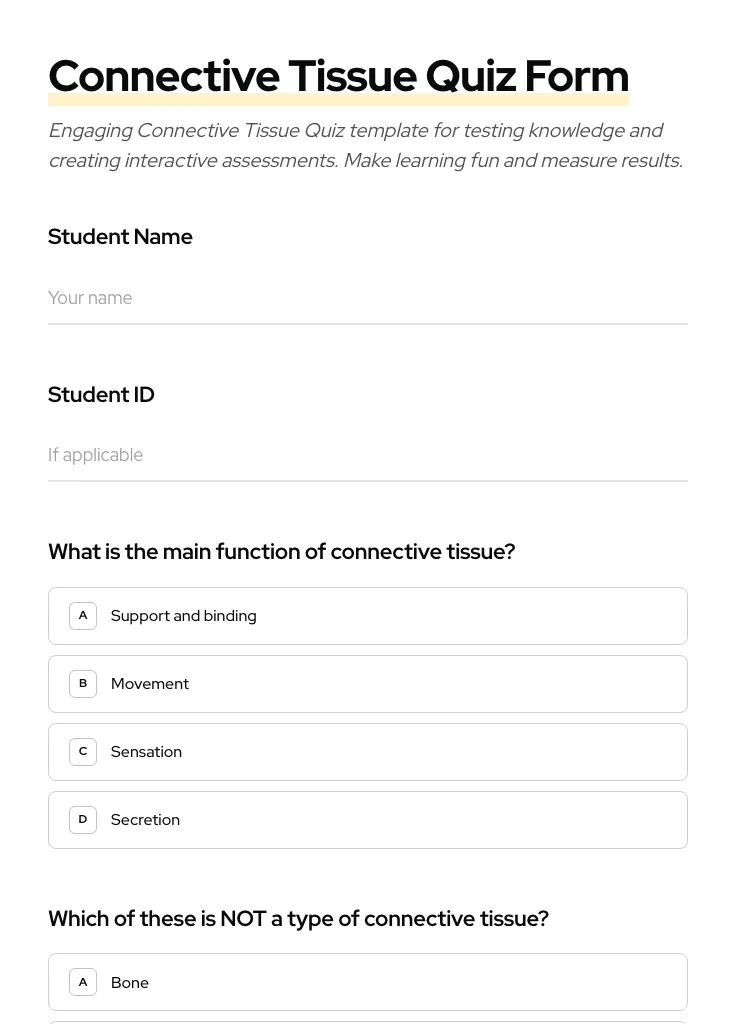Click the italic description paragraph
The height and width of the screenshot is (1024, 736).
(365, 145)
